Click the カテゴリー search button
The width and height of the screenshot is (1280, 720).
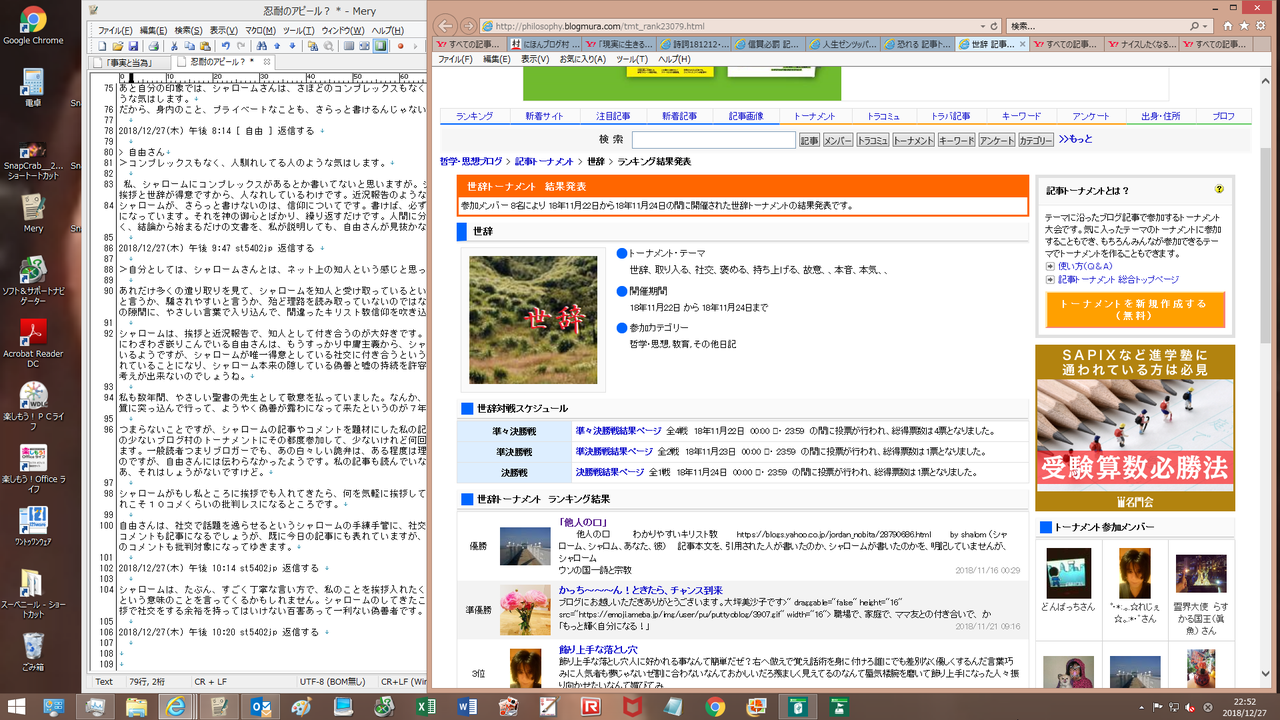(1036, 141)
